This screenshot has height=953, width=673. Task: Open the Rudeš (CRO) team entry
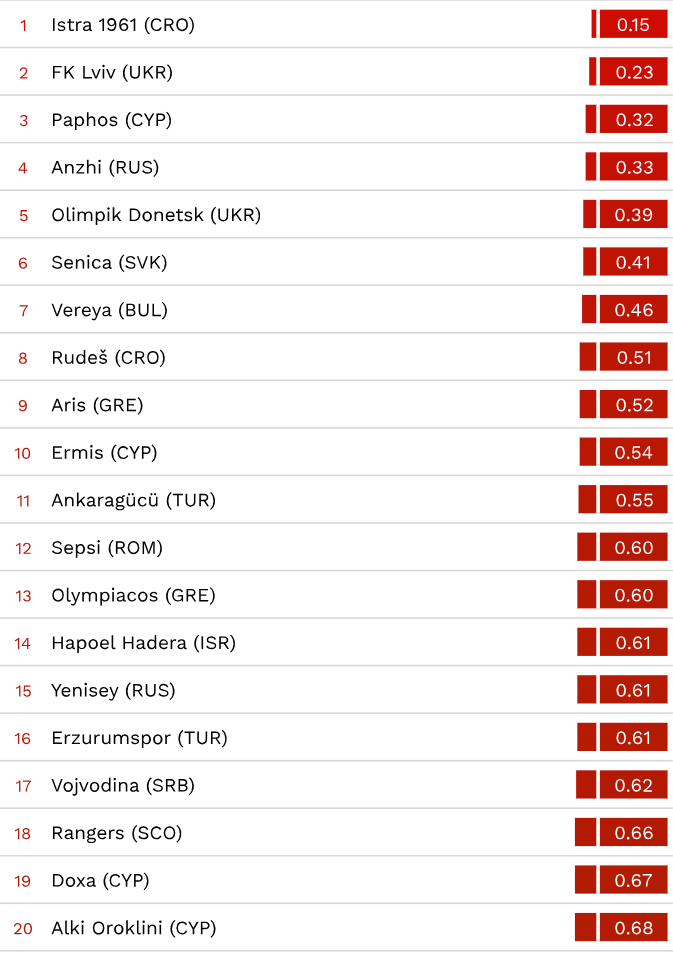[x=108, y=358]
